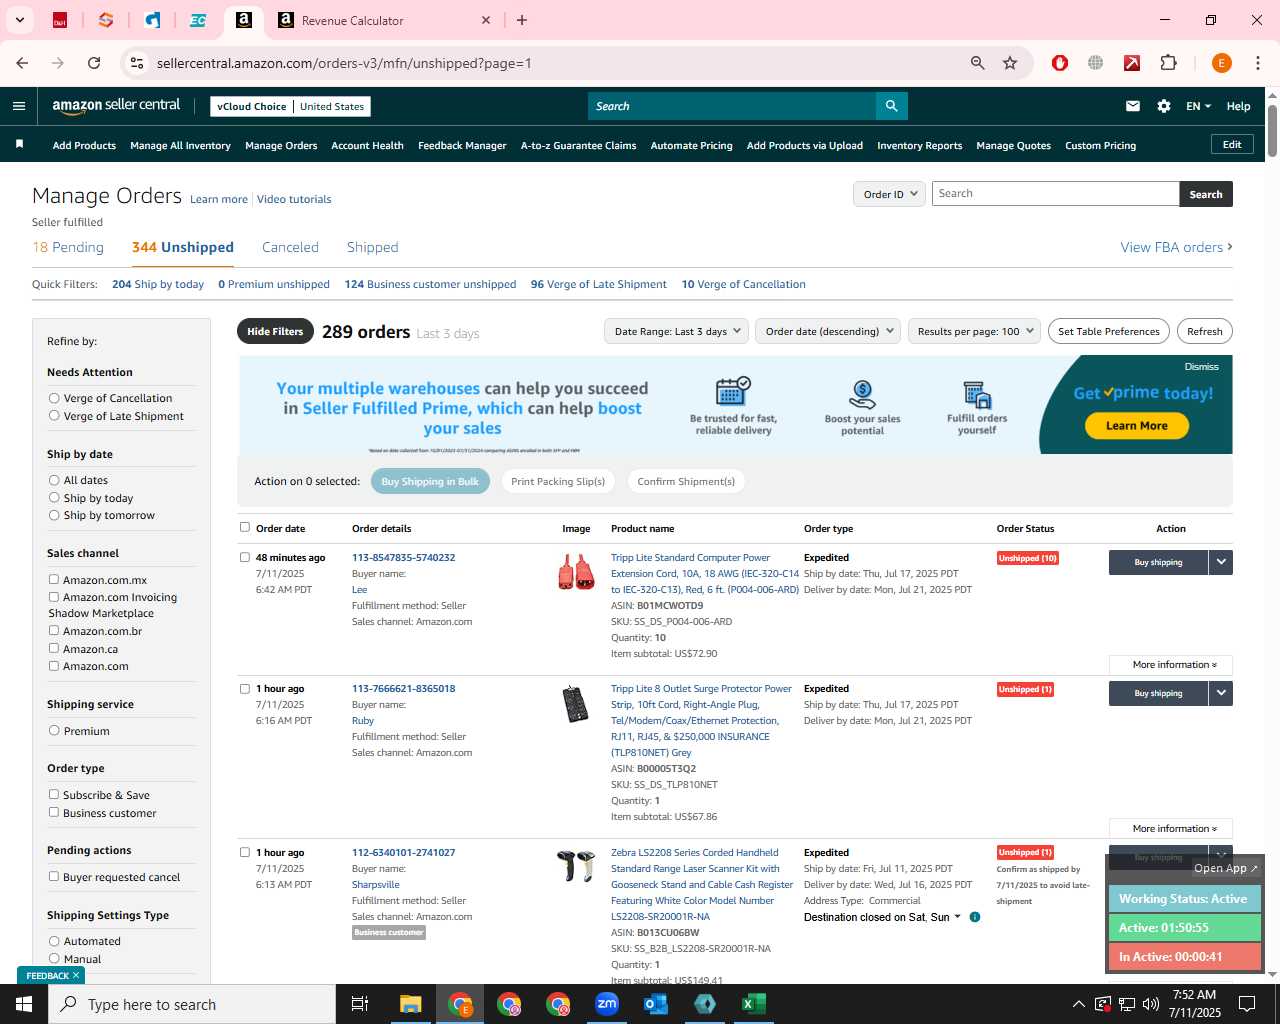
Task: Bookmark this page with the star icon
Action: [x=1010, y=63]
